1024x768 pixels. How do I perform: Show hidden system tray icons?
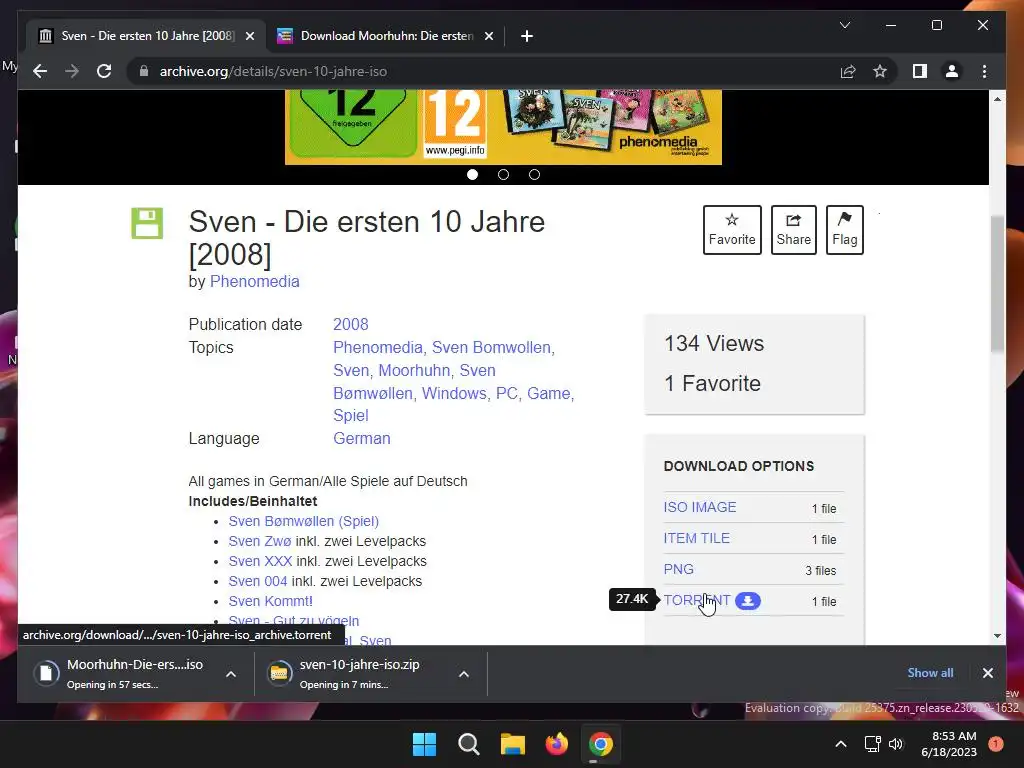point(841,744)
